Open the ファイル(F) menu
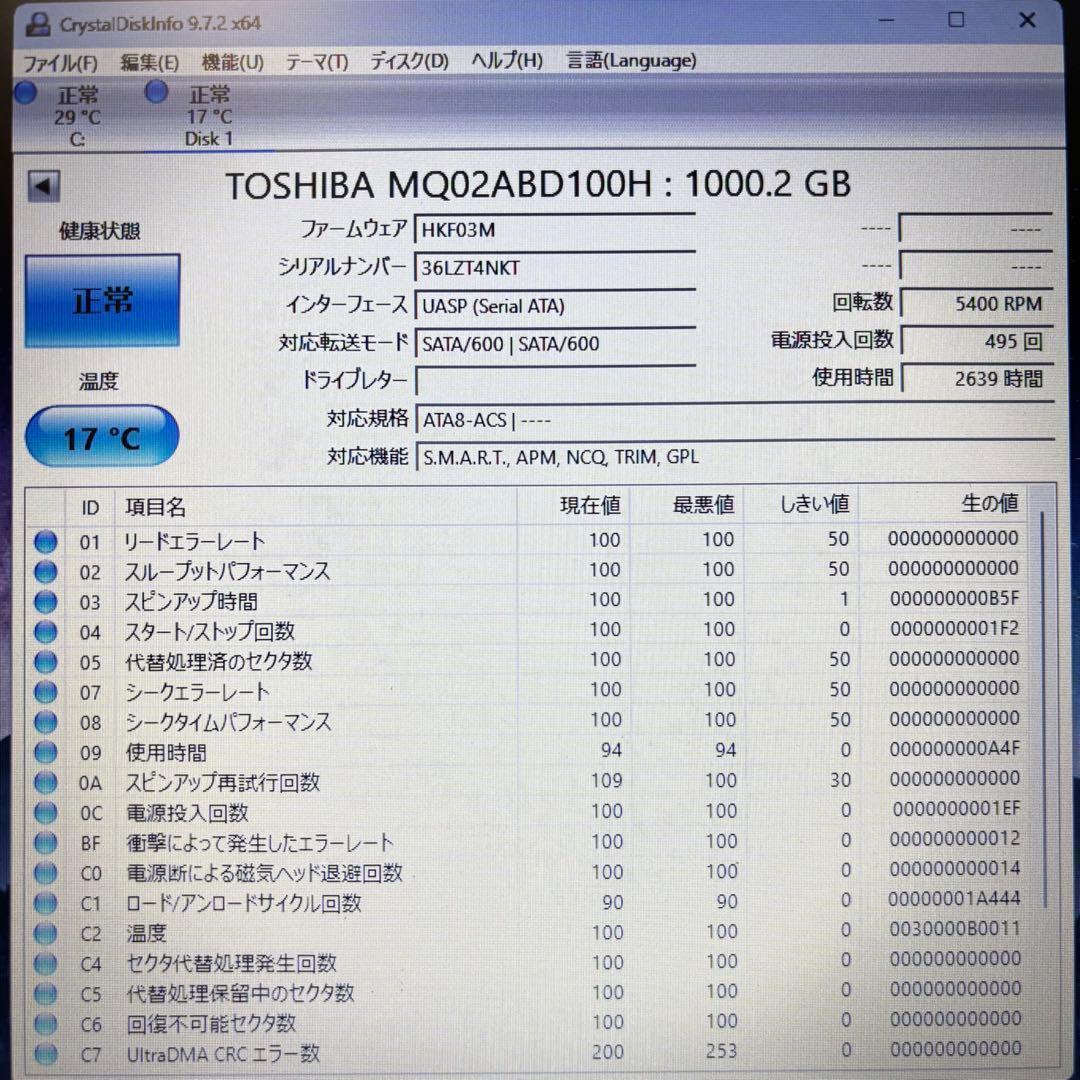Screen dimensions: 1080x1080 tap(59, 61)
